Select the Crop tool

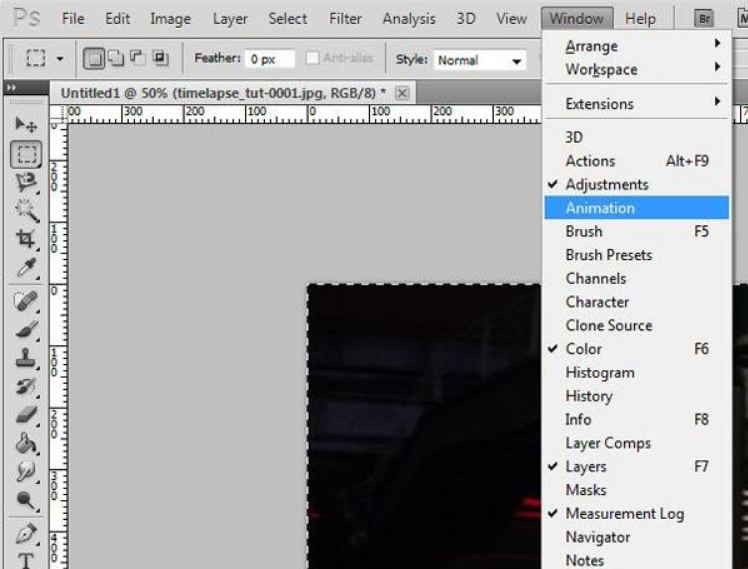coord(26,239)
